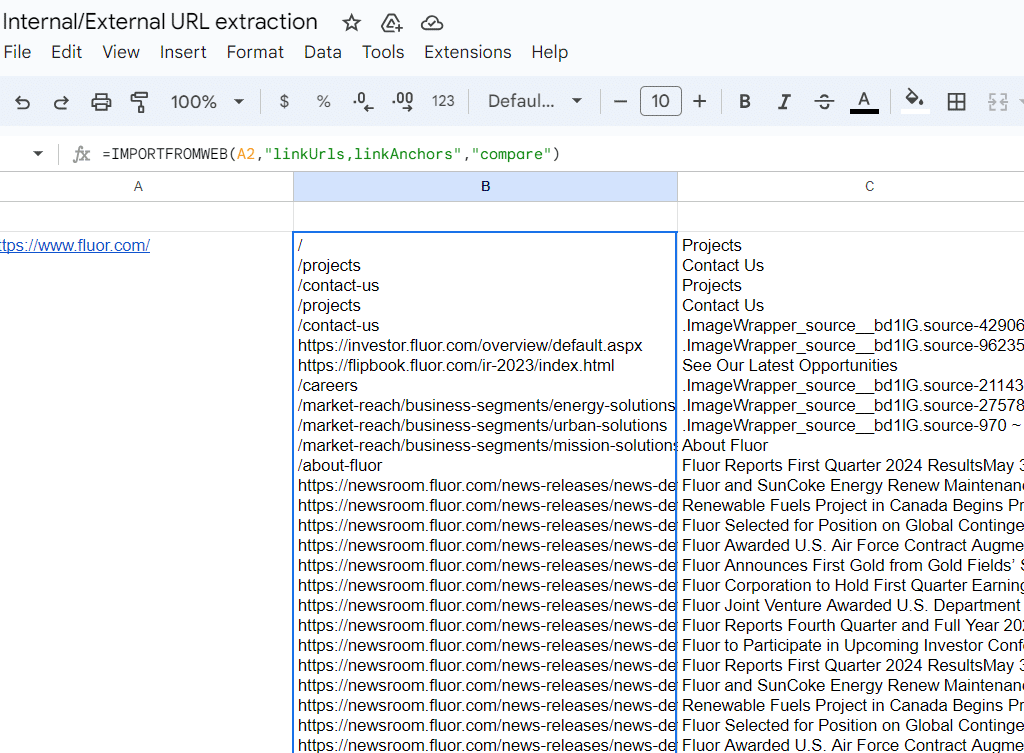Toggle strikethrough formatting
1024x753 pixels.
pyautogui.click(x=824, y=101)
